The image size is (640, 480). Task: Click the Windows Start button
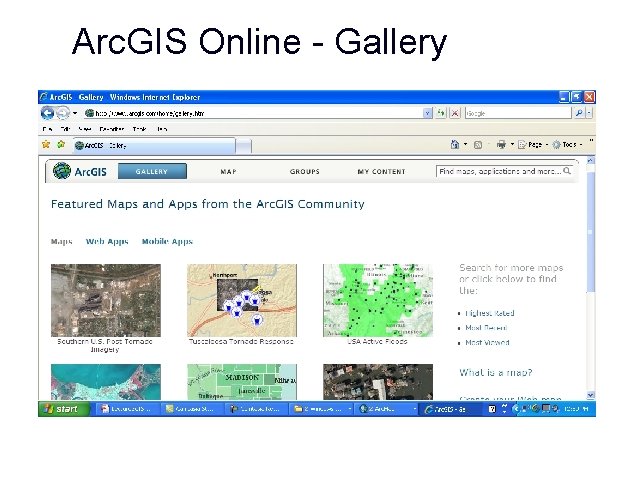coord(64,409)
